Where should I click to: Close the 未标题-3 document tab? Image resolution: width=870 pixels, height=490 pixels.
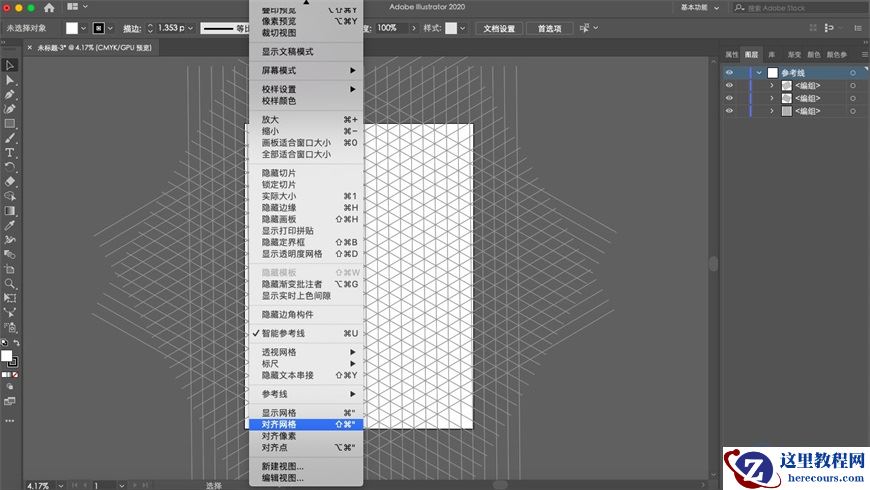[30, 48]
